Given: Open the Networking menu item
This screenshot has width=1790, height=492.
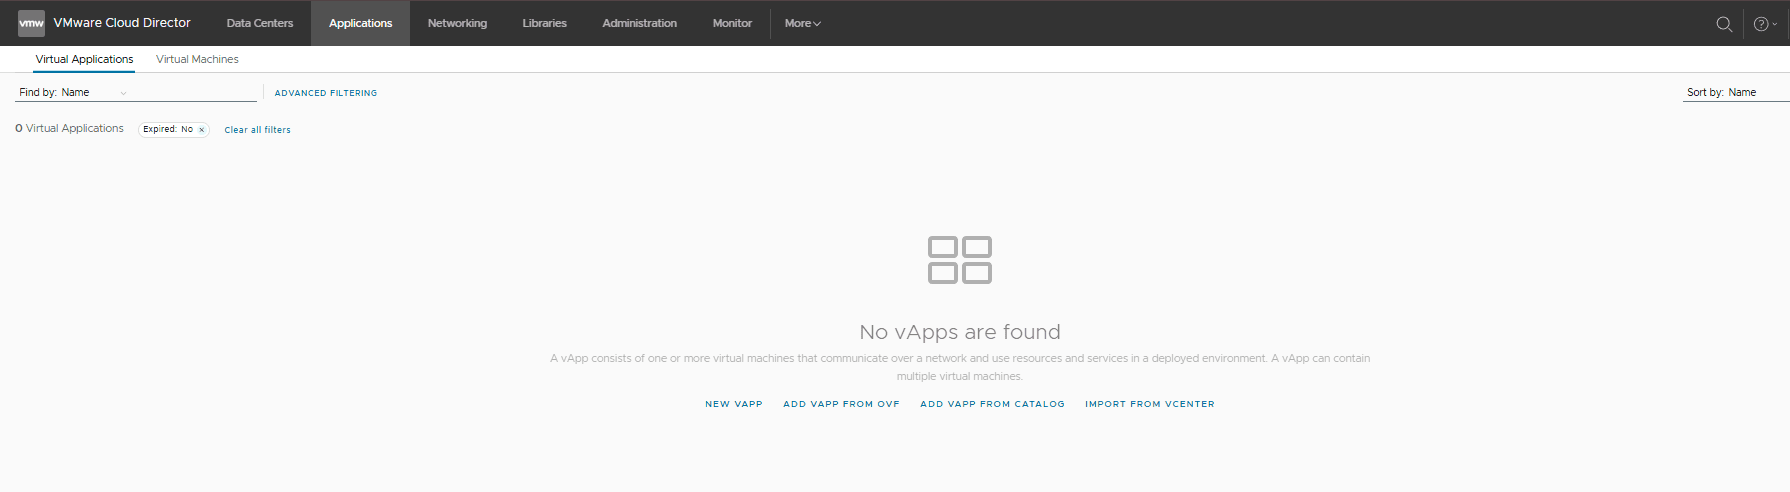Looking at the screenshot, I should pos(457,23).
